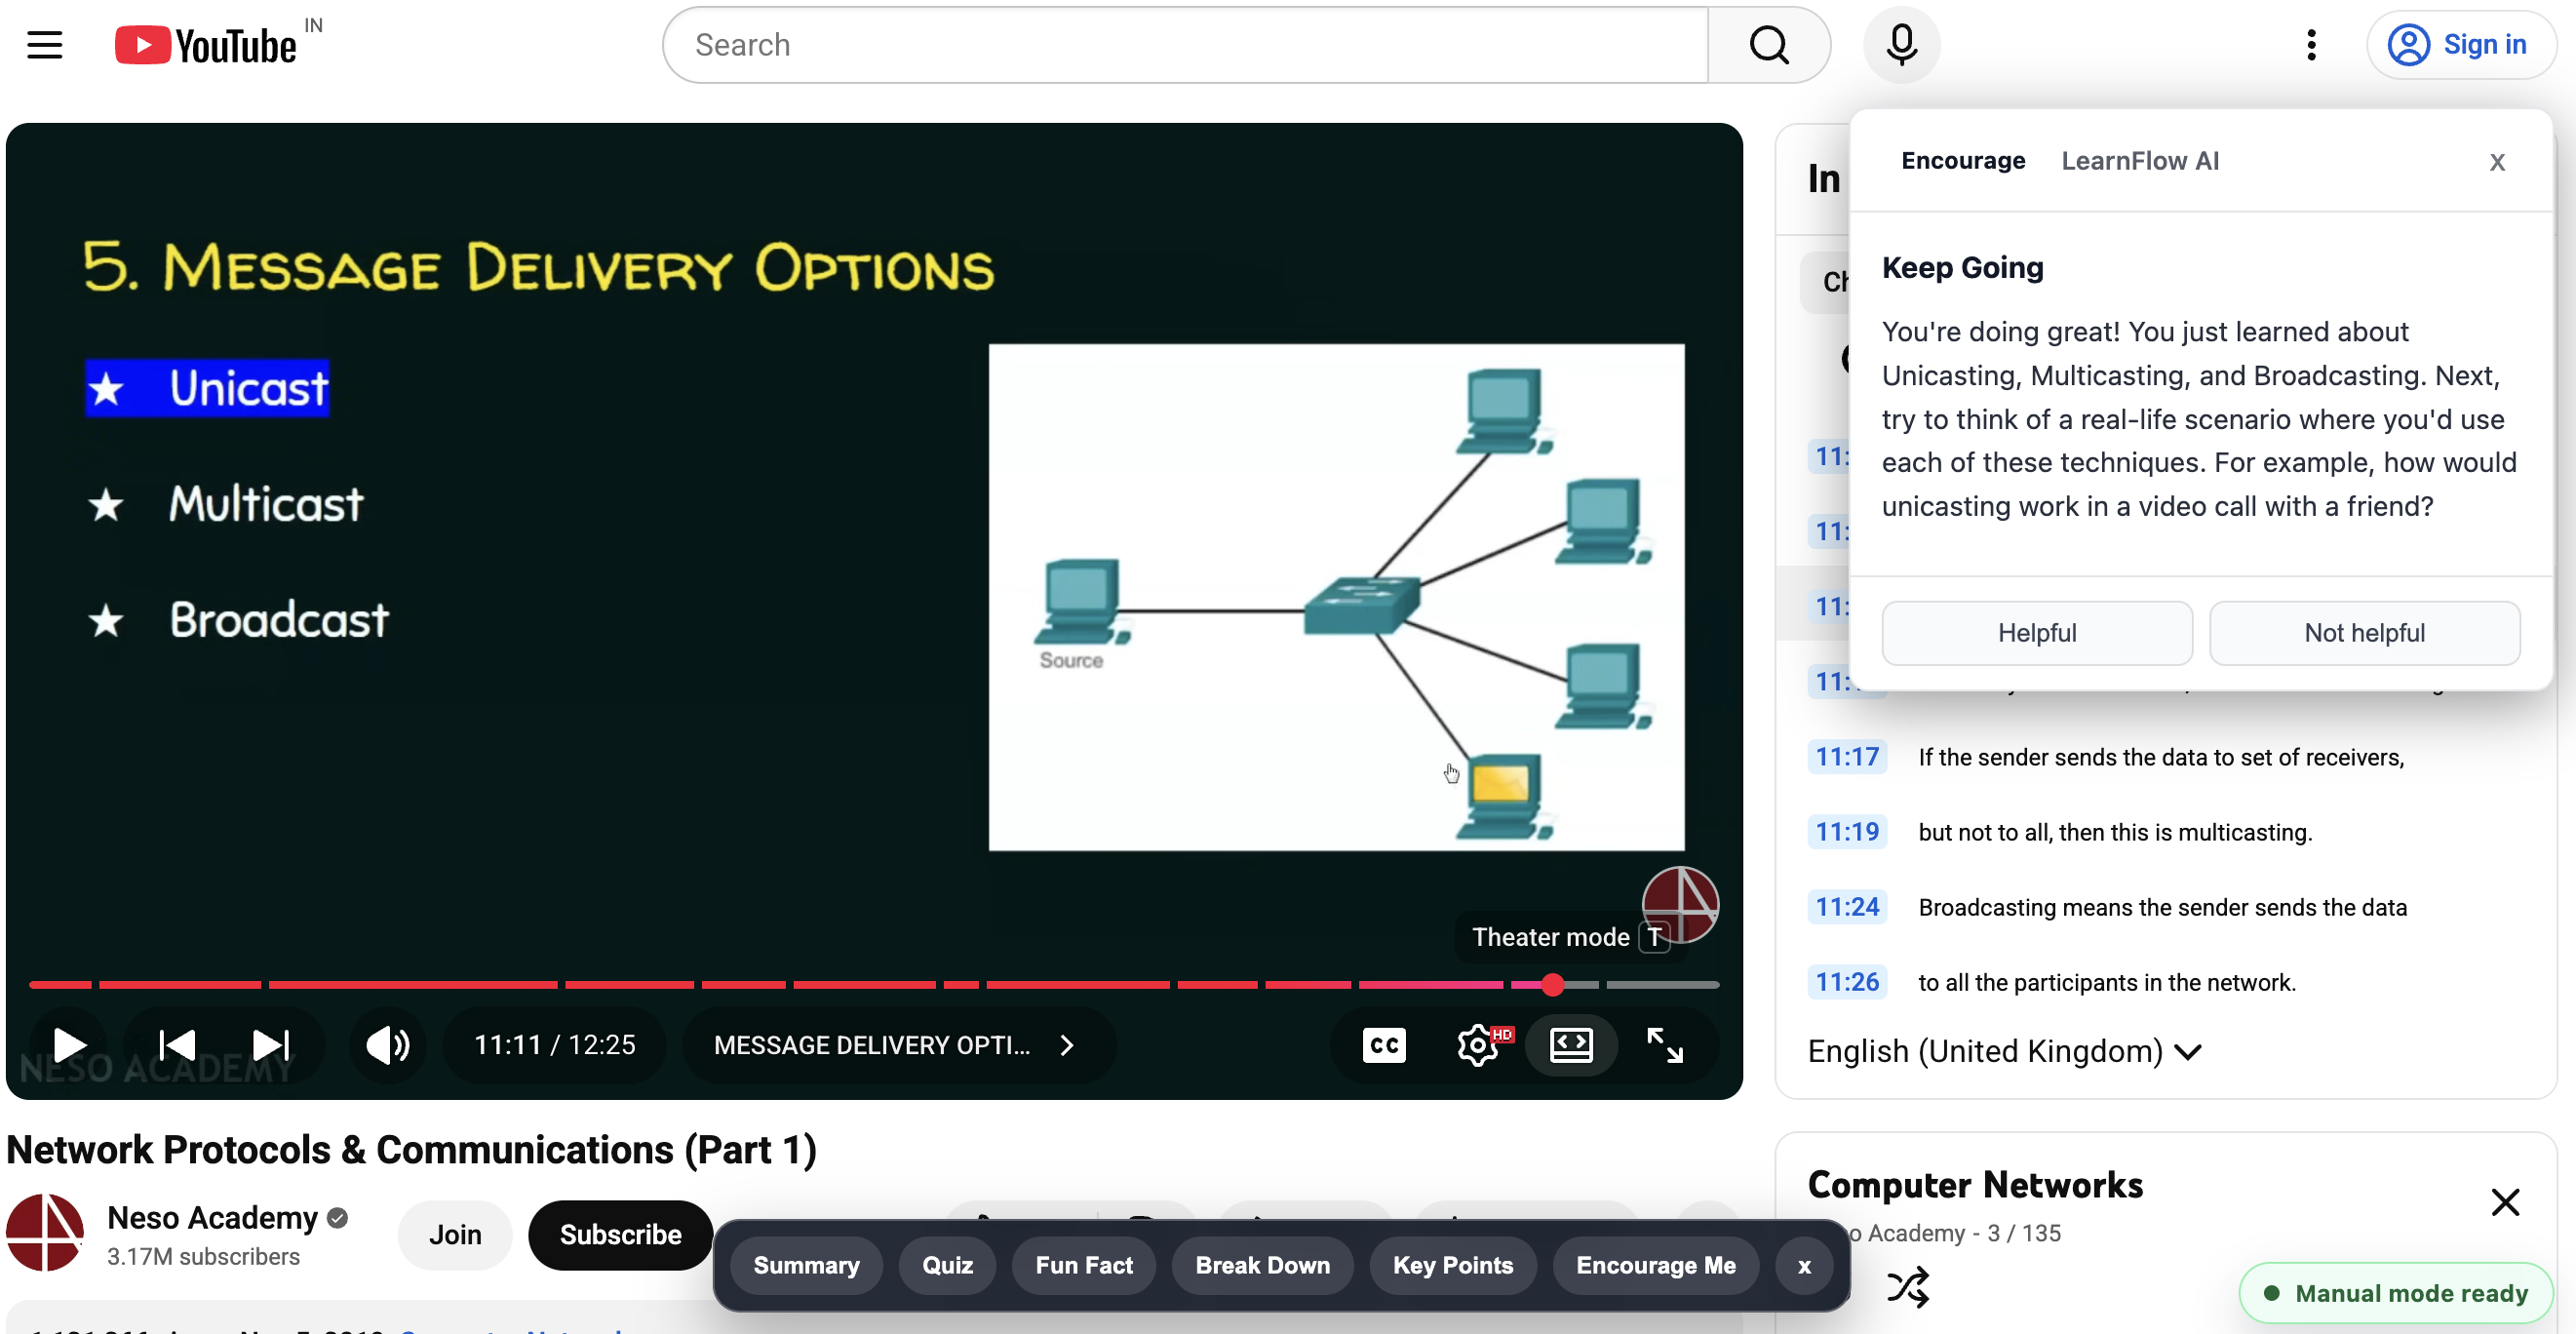
Task: Close the Encourage popup panel
Action: coord(2497,162)
